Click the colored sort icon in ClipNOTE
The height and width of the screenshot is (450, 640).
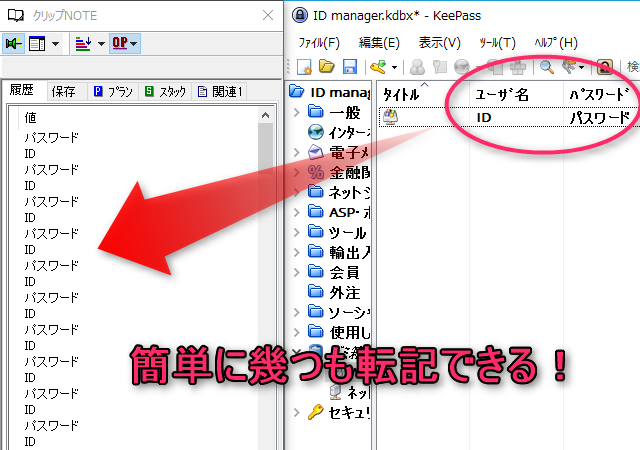83,43
